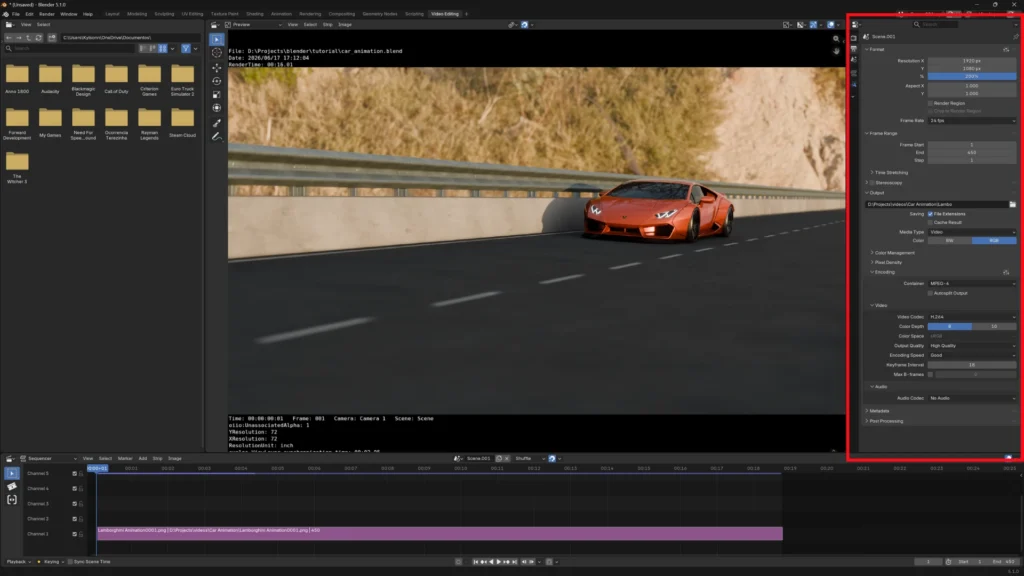Select the Transform tool in preview toolbar
Viewport: 1024px width, 576px height.
point(217,108)
